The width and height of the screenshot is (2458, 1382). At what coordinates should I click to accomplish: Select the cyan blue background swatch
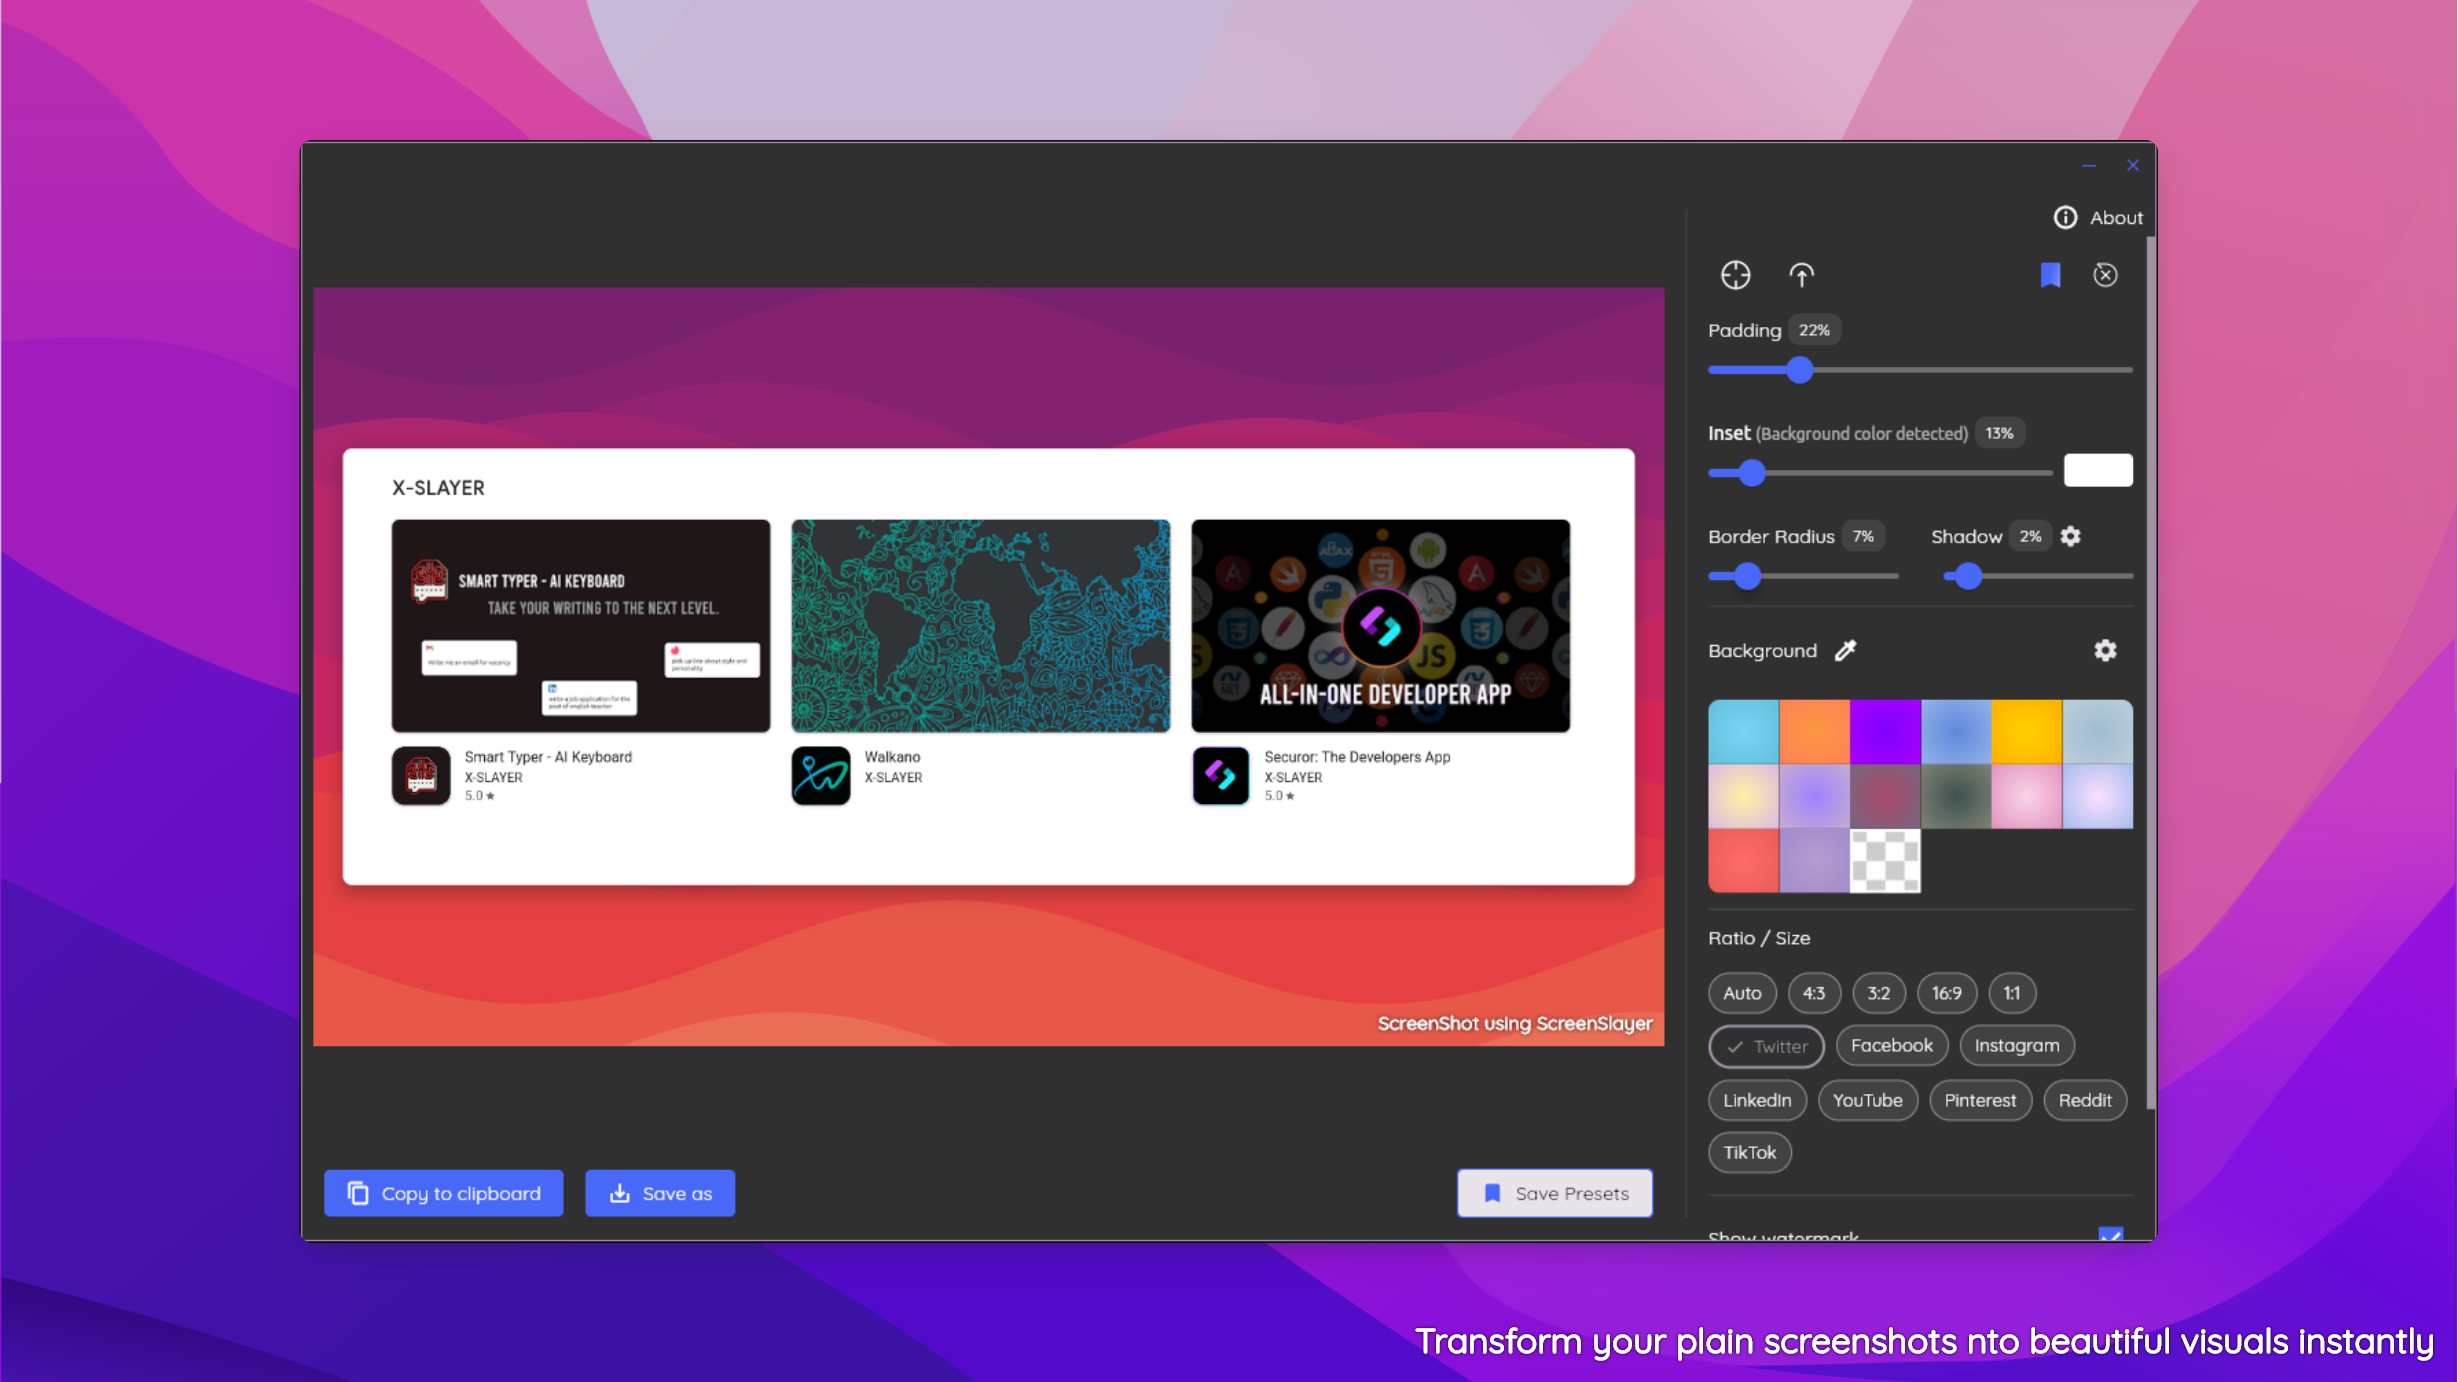click(x=1743, y=732)
